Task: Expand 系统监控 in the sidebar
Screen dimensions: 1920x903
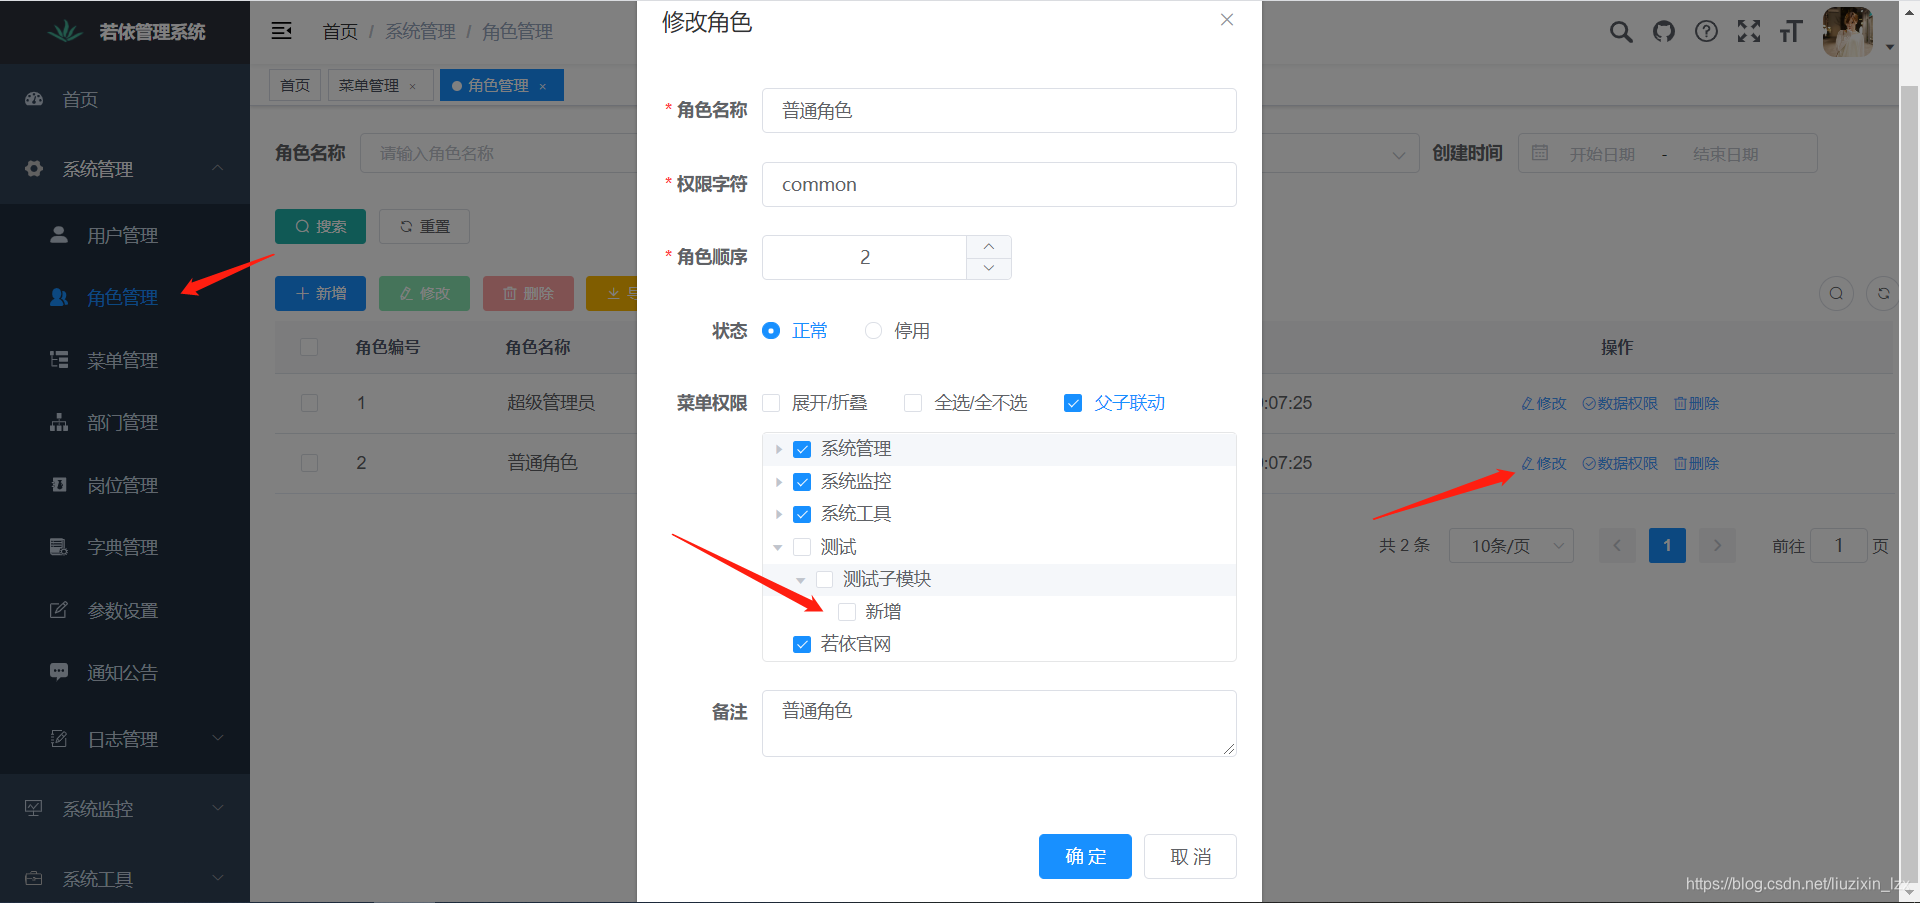Action: tap(125, 808)
